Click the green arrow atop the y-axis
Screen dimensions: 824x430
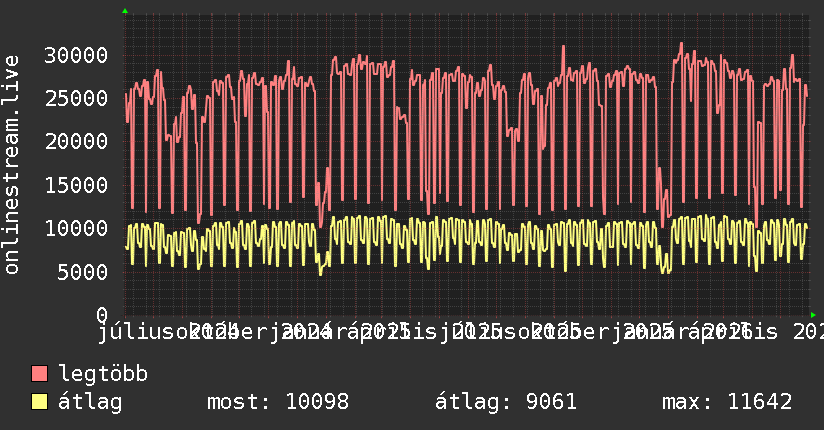pos(125,11)
